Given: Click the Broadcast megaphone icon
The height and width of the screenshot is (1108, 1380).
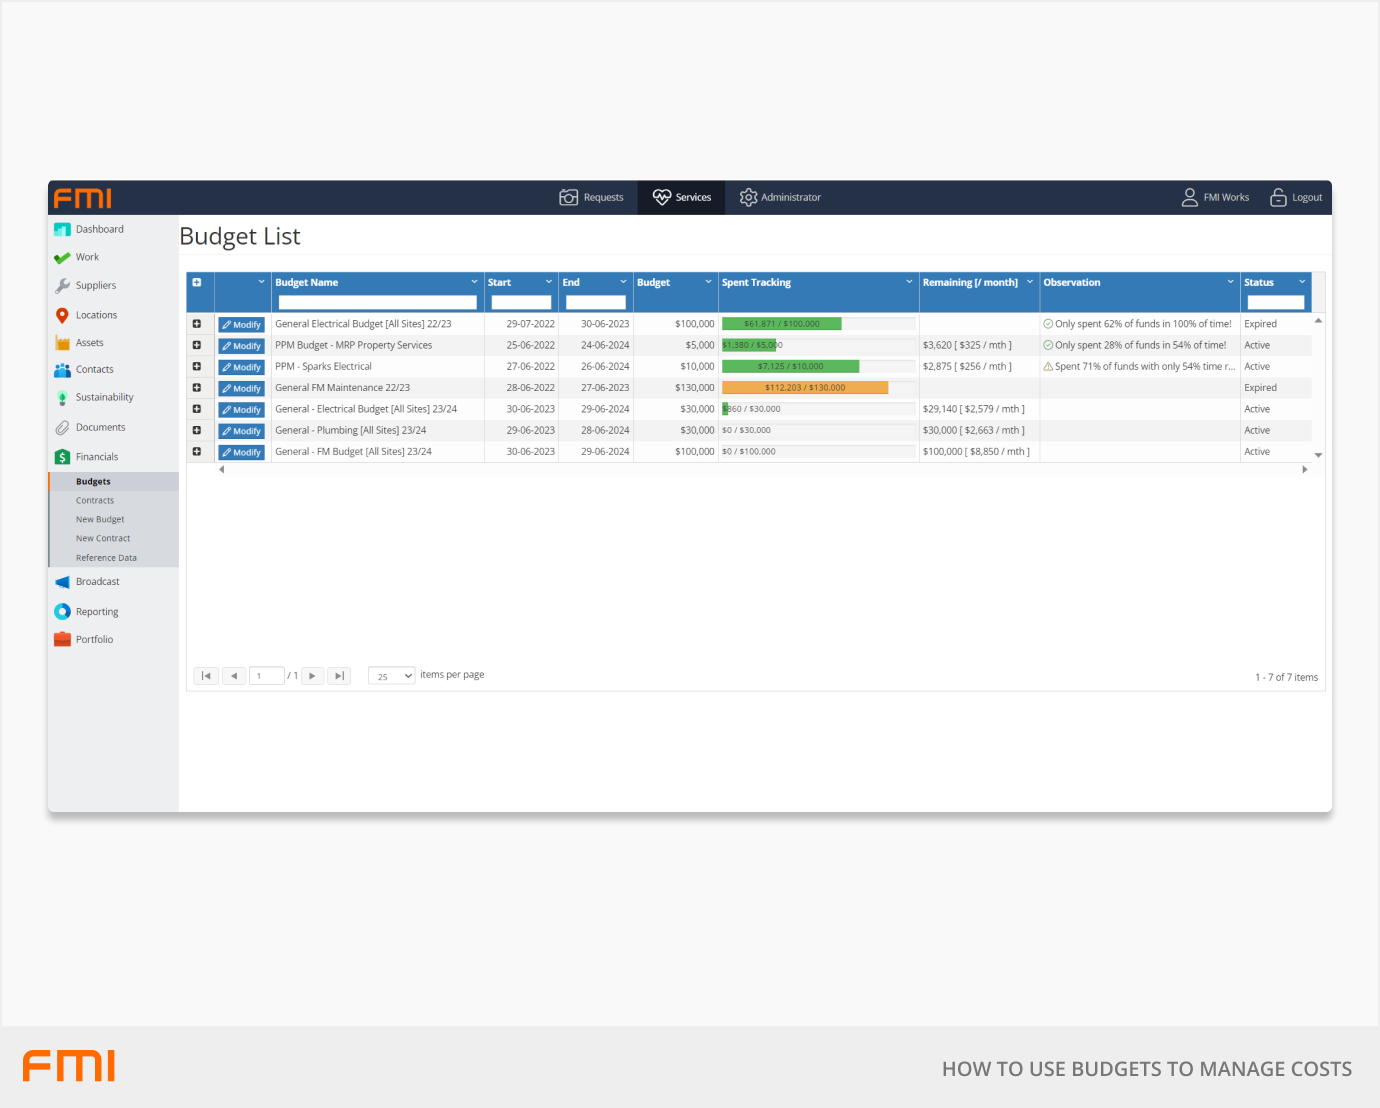Looking at the screenshot, I should coord(62,582).
